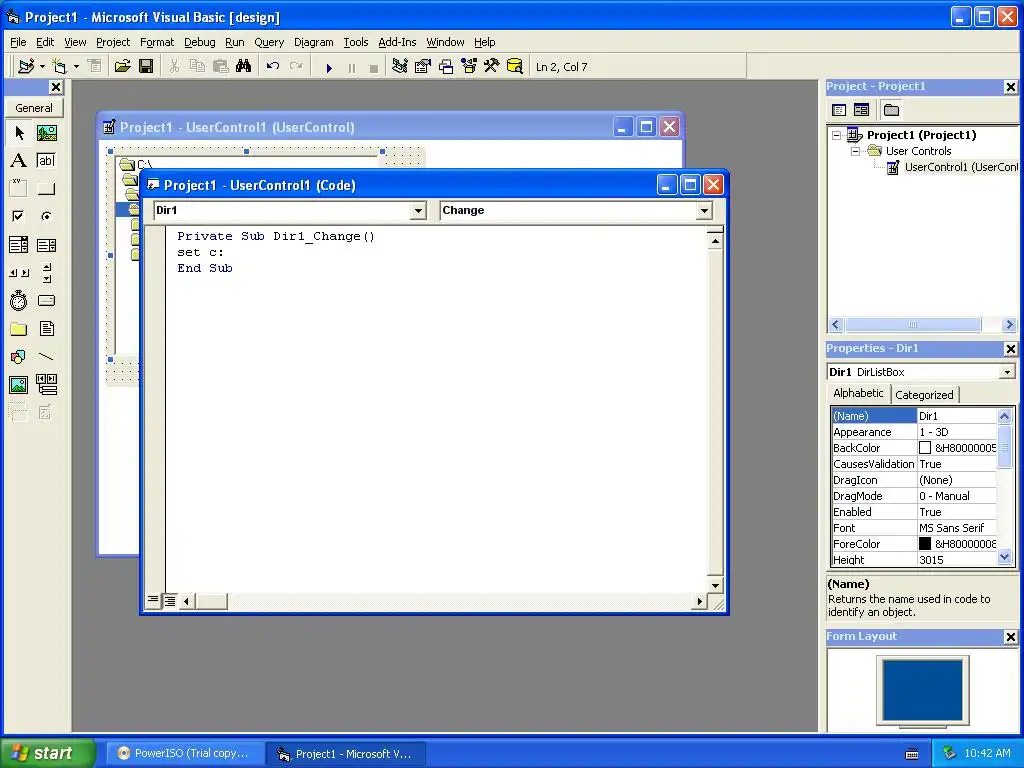Screen dimensions: 1024x768
Task: Open the Debug menu
Action: [x=199, y=42]
